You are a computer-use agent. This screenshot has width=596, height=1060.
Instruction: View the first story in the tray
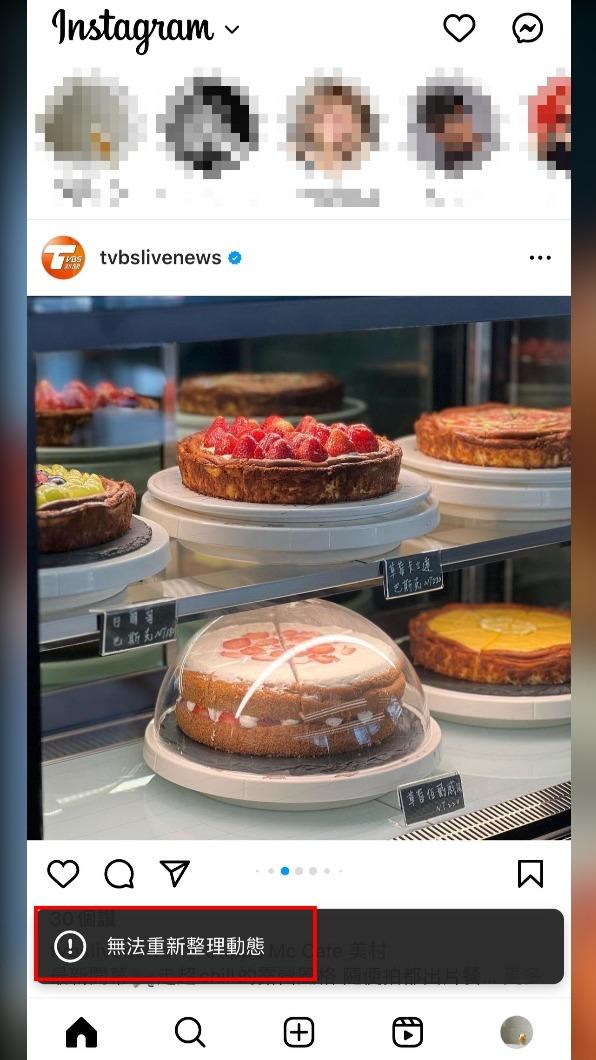91,122
